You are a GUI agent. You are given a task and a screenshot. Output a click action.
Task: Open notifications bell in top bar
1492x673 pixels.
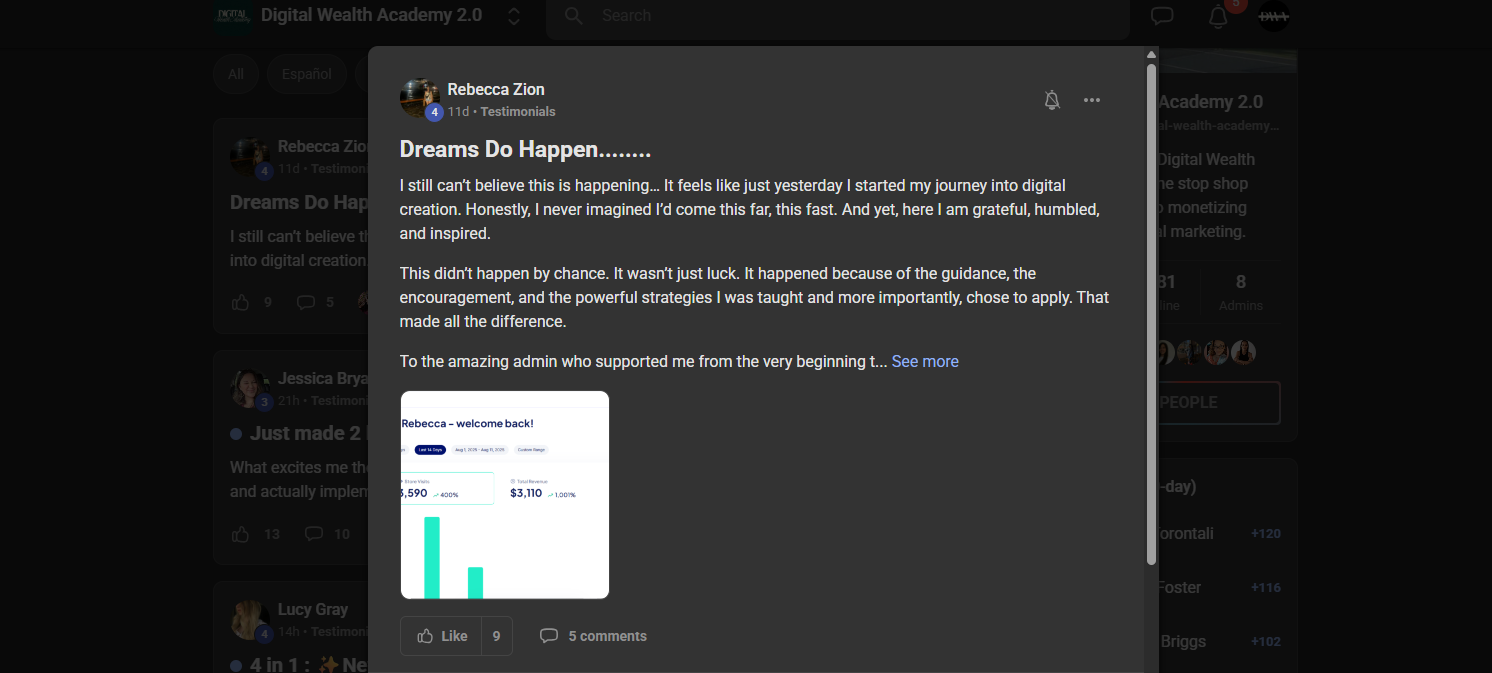coord(1218,16)
